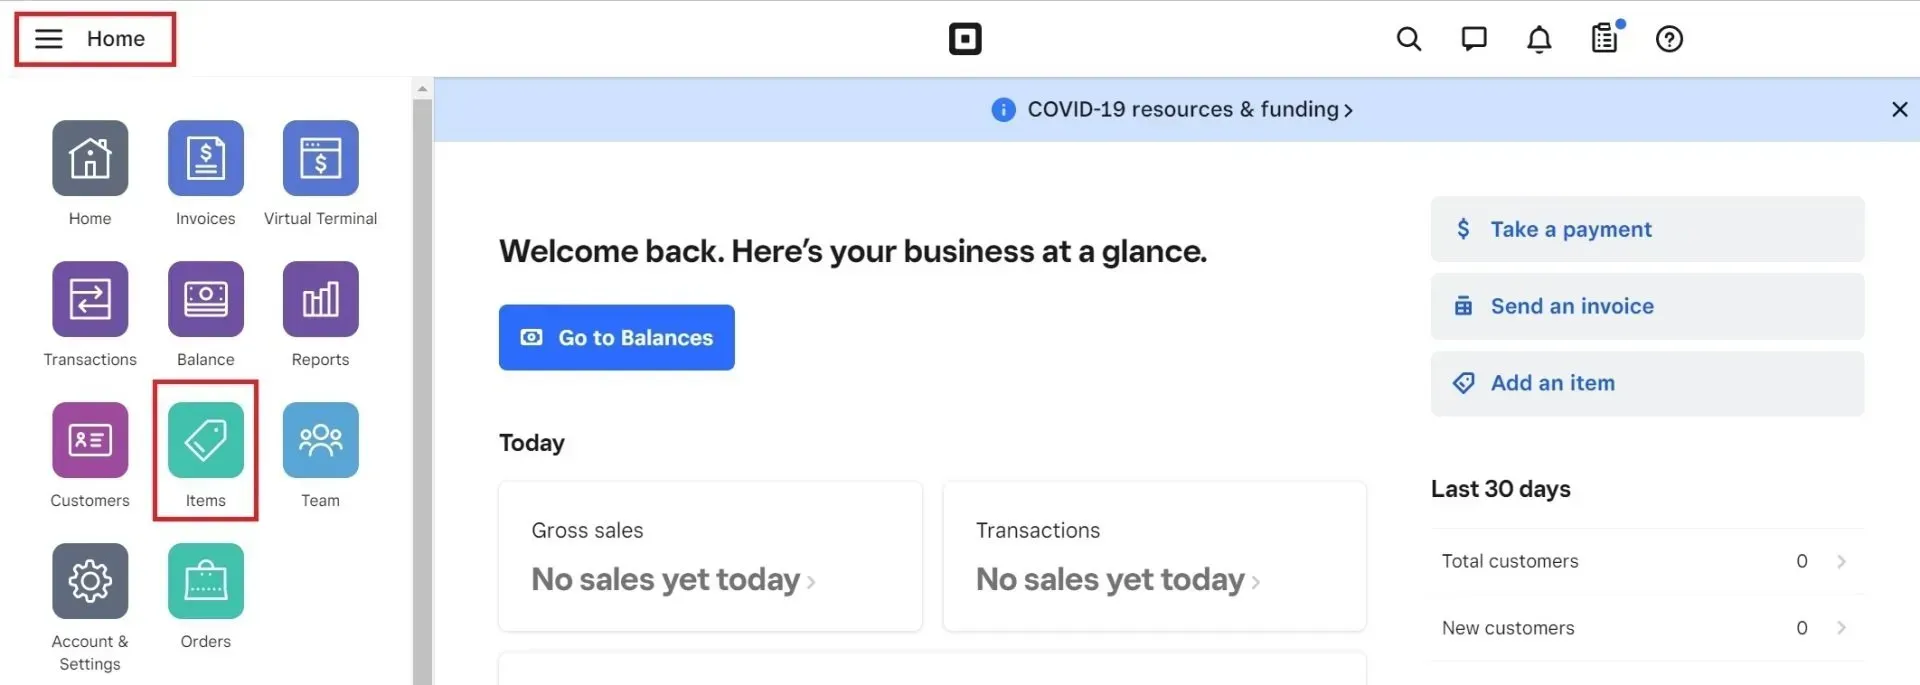Screen dimensions: 1920x685
Task: Click the New customers label
Action: tap(1508, 628)
